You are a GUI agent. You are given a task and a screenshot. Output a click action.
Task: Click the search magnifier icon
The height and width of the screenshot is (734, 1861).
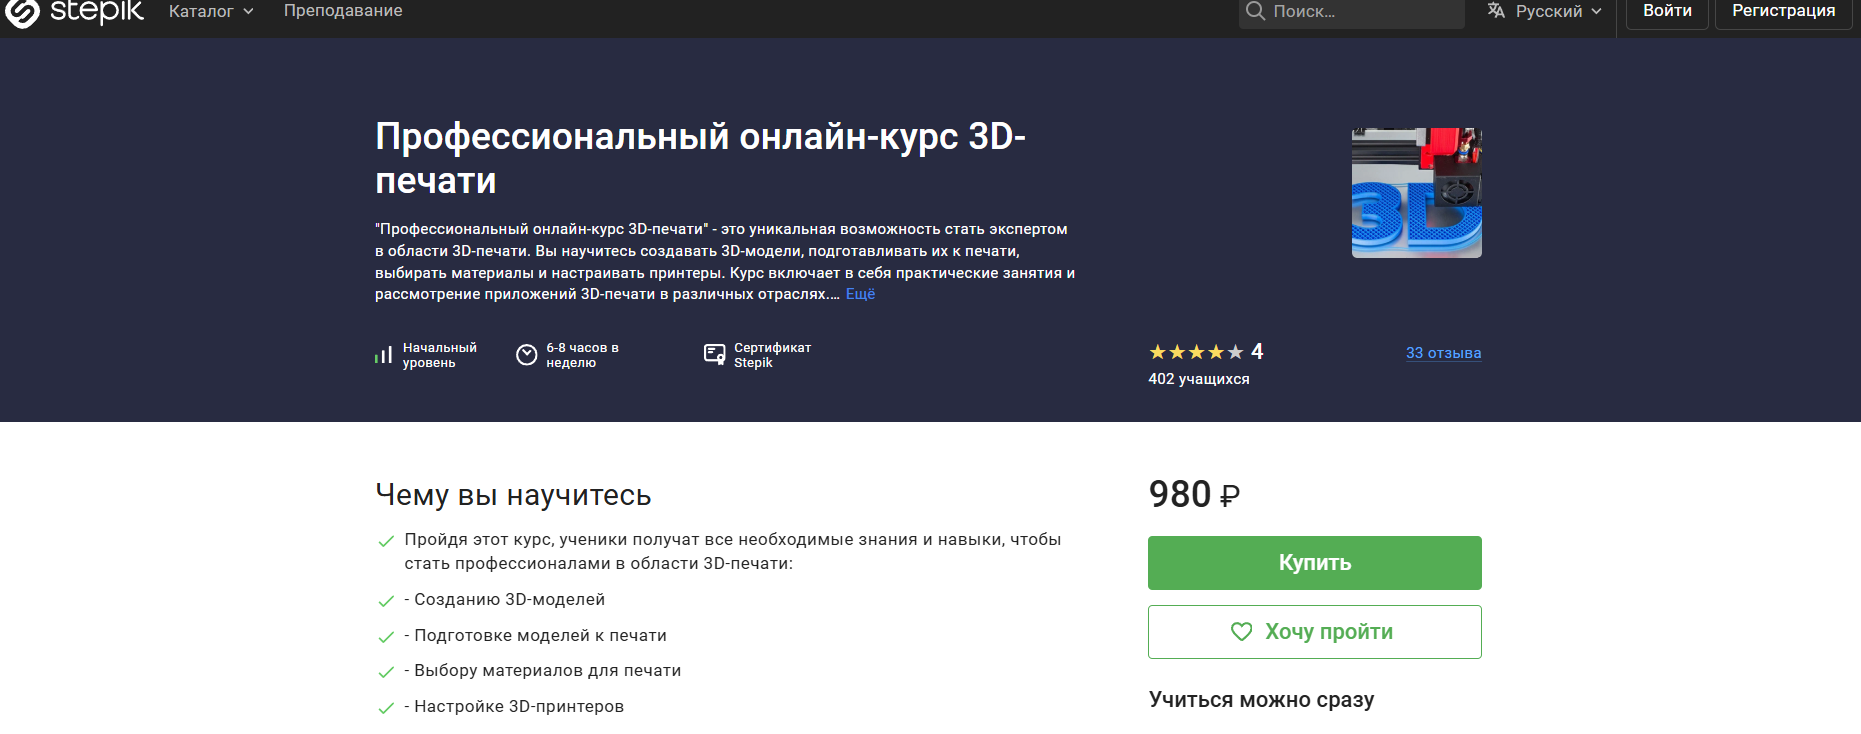click(x=1255, y=11)
